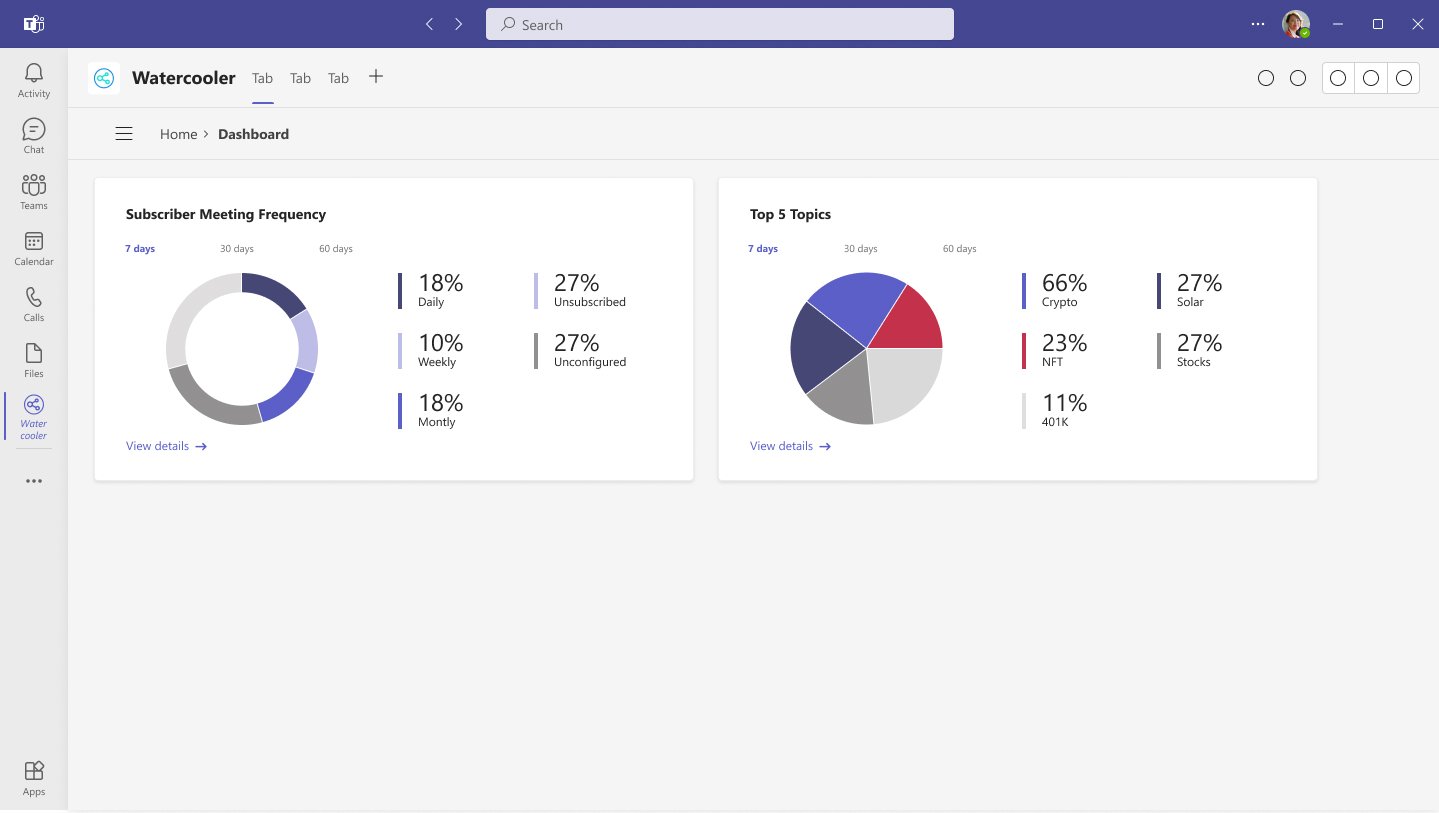
Task: Click the Weekly legend label
Action: tap(437, 362)
